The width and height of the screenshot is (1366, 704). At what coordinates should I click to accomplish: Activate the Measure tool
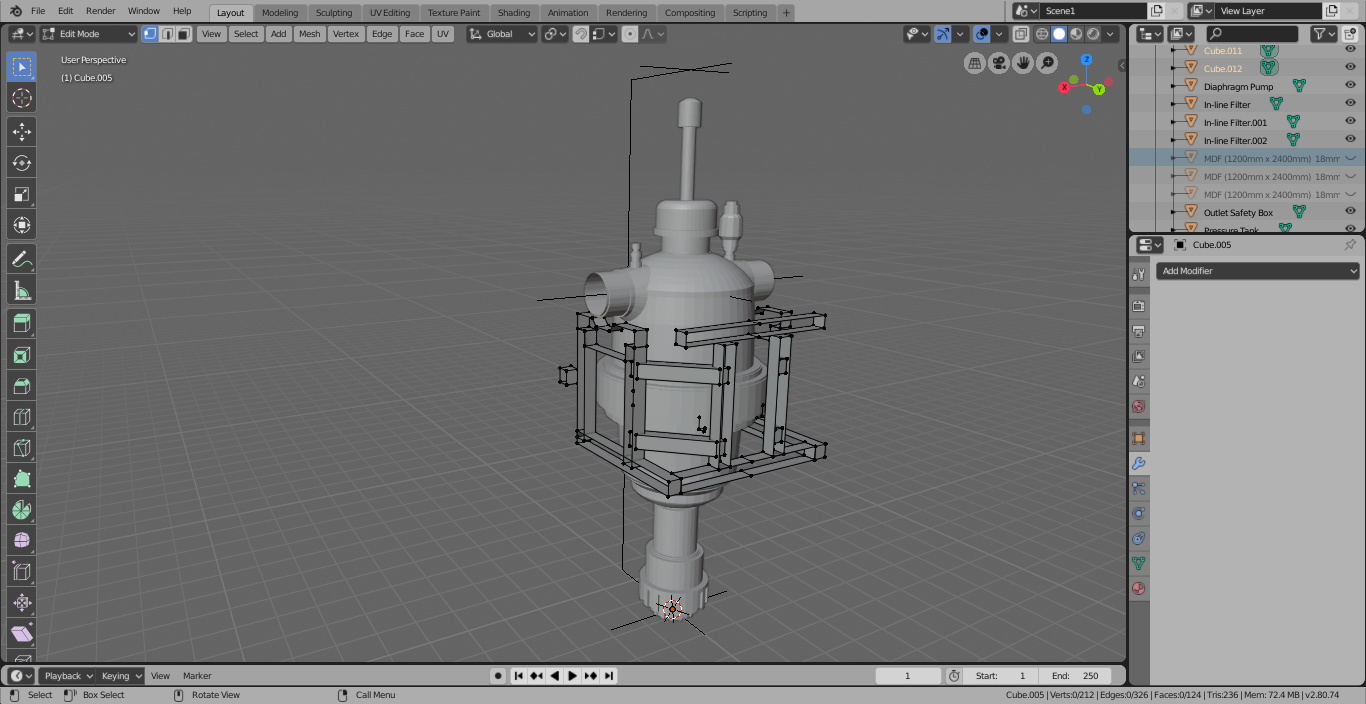point(21,291)
